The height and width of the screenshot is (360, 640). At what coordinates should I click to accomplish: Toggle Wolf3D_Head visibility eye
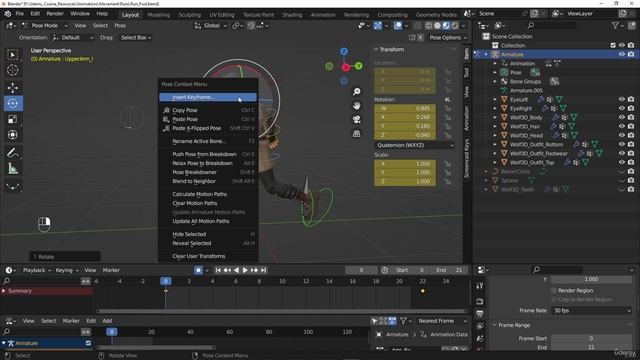[622, 135]
